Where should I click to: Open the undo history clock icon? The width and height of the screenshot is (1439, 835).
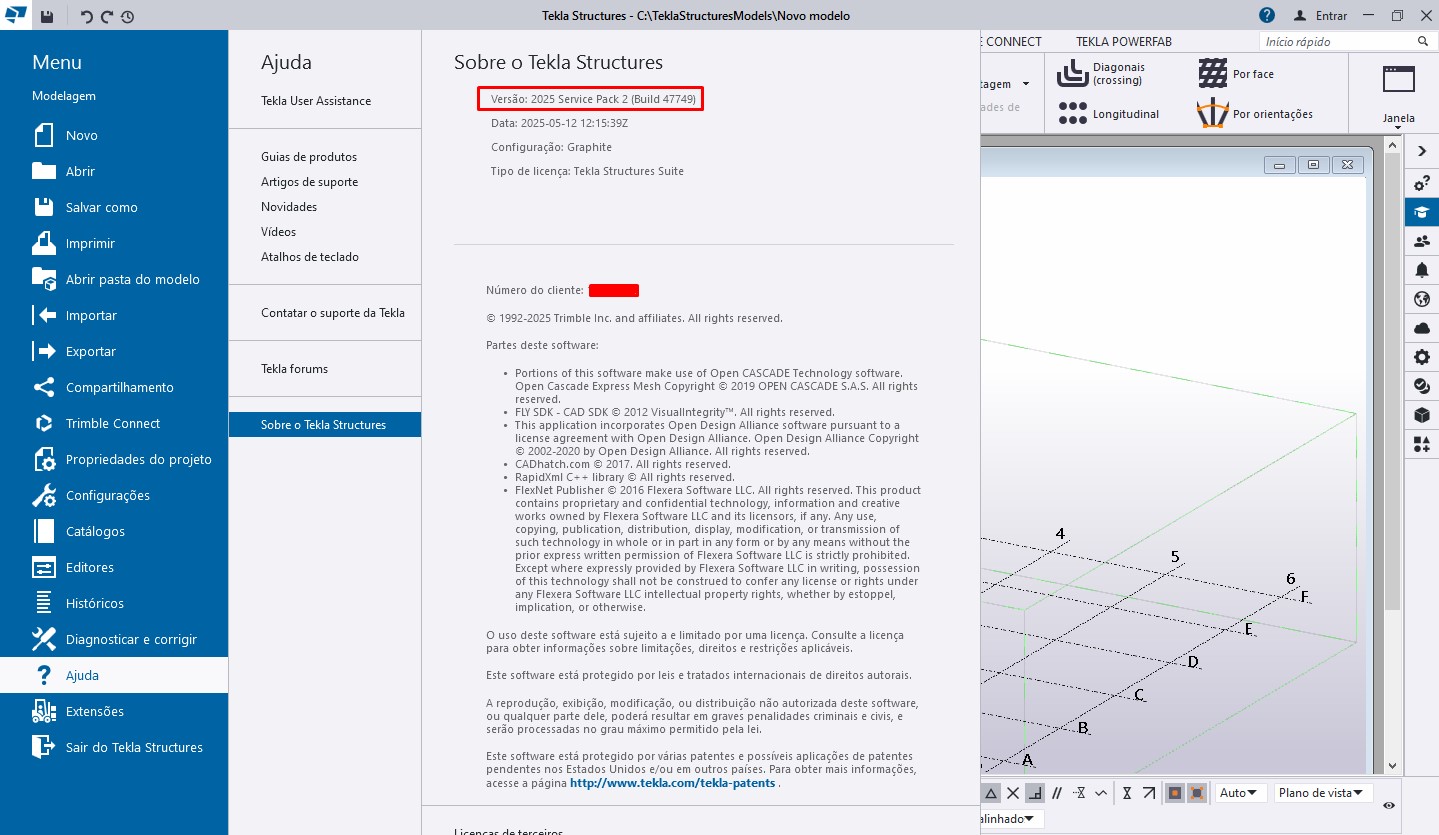[x=127, y=16]
